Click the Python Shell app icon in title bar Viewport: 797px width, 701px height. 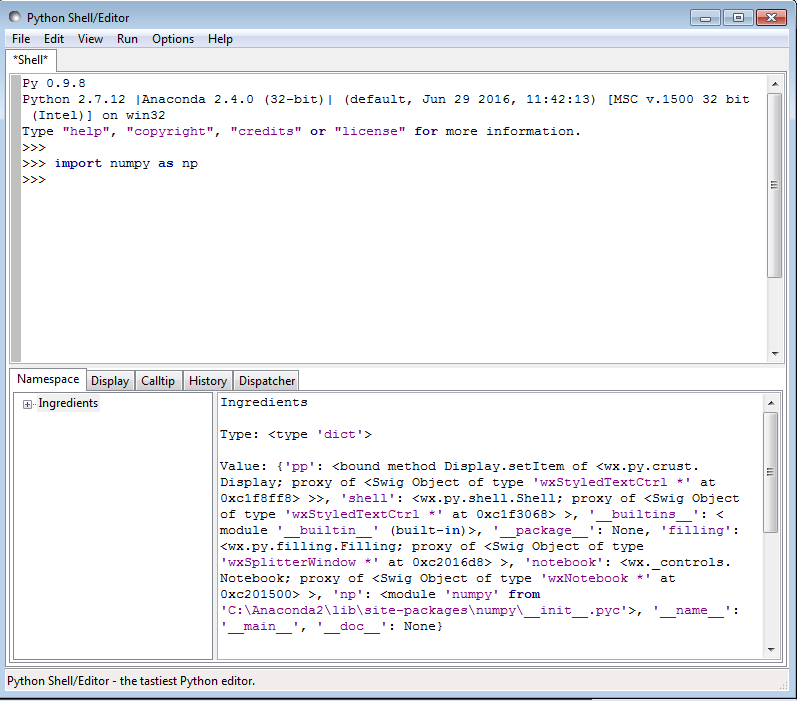pos(15,17)
